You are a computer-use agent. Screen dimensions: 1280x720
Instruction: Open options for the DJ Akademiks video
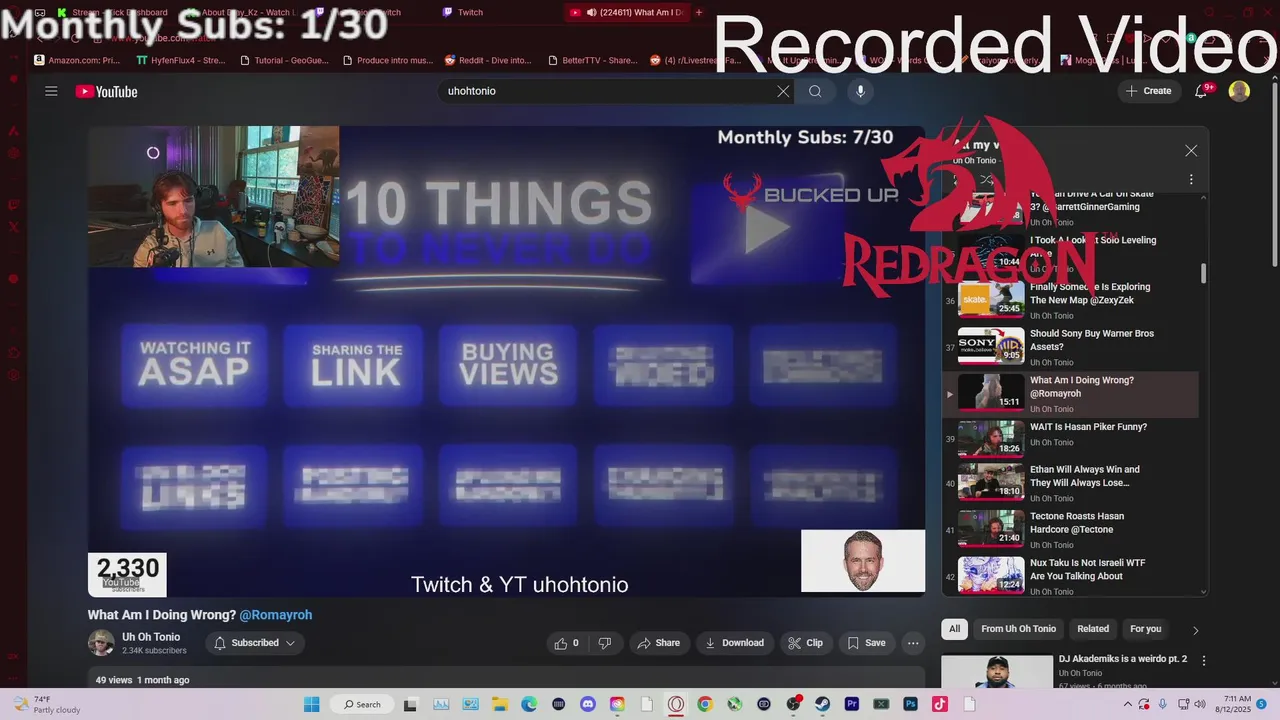[1204, 661]
